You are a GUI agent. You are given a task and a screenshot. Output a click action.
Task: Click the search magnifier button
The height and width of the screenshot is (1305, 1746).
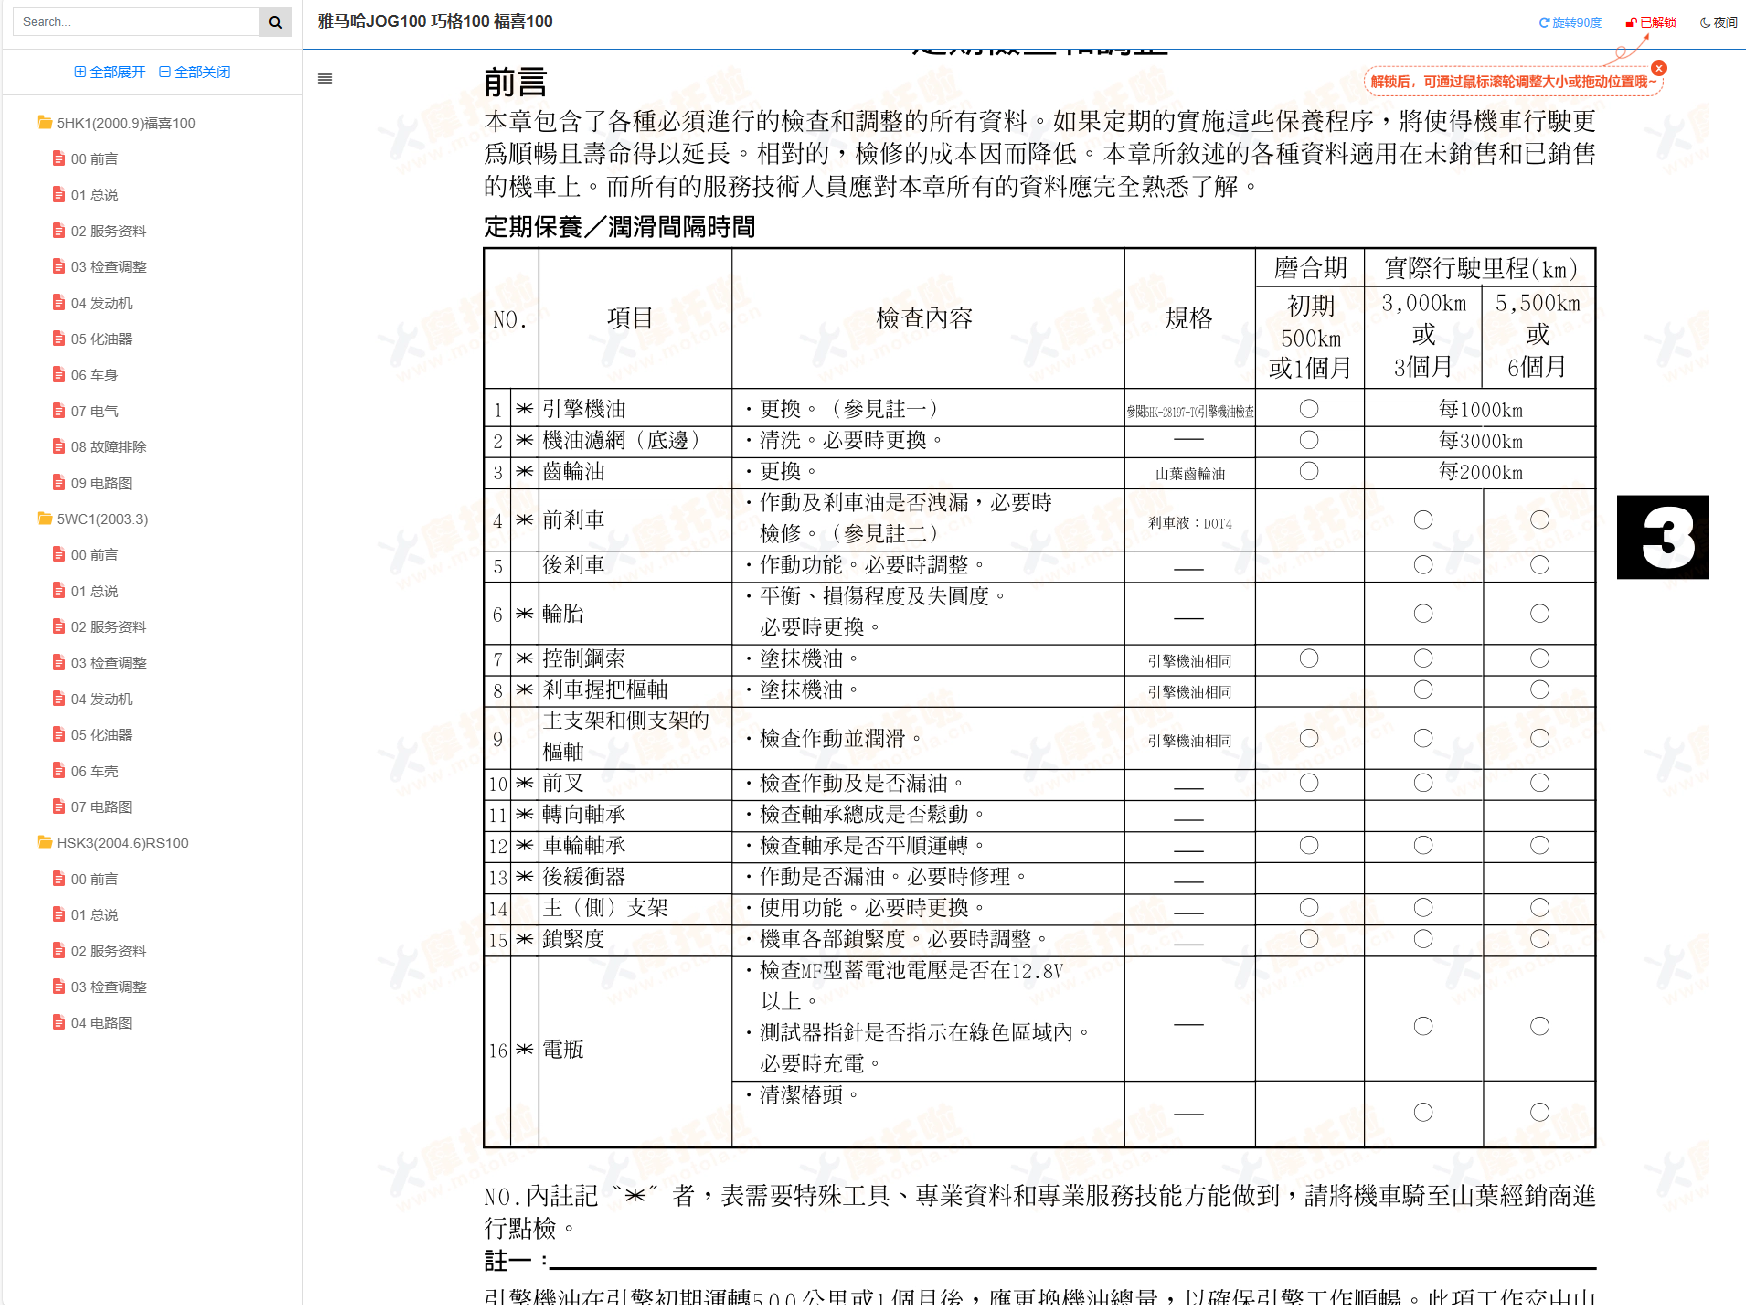pyautogui.click(x=275, y=22)
